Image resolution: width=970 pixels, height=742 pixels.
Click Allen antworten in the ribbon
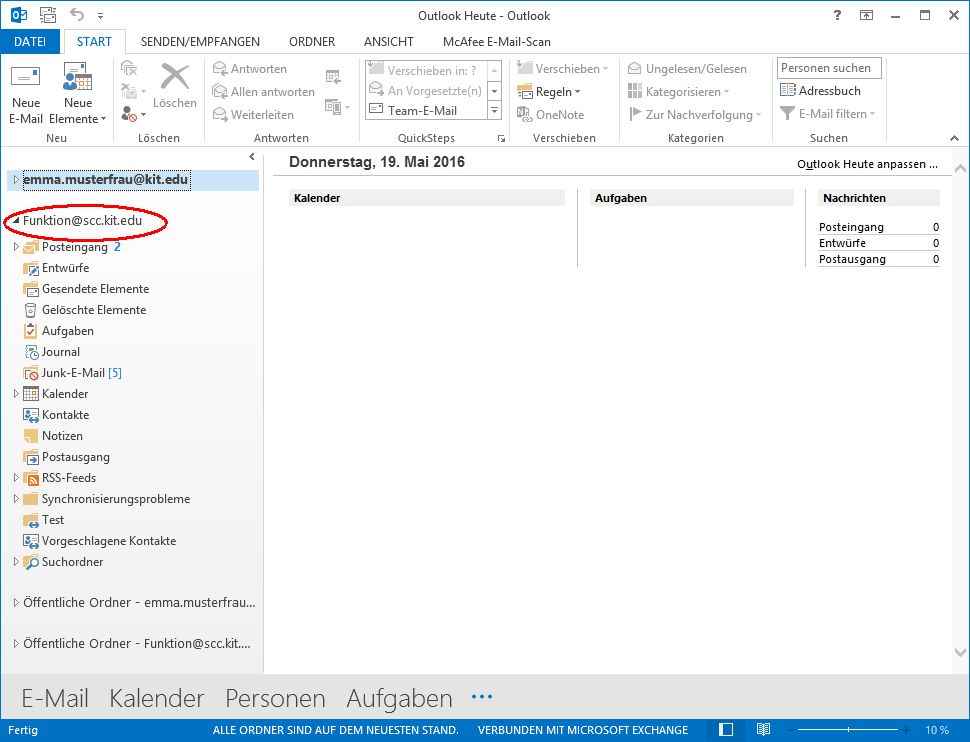(264, 92)
